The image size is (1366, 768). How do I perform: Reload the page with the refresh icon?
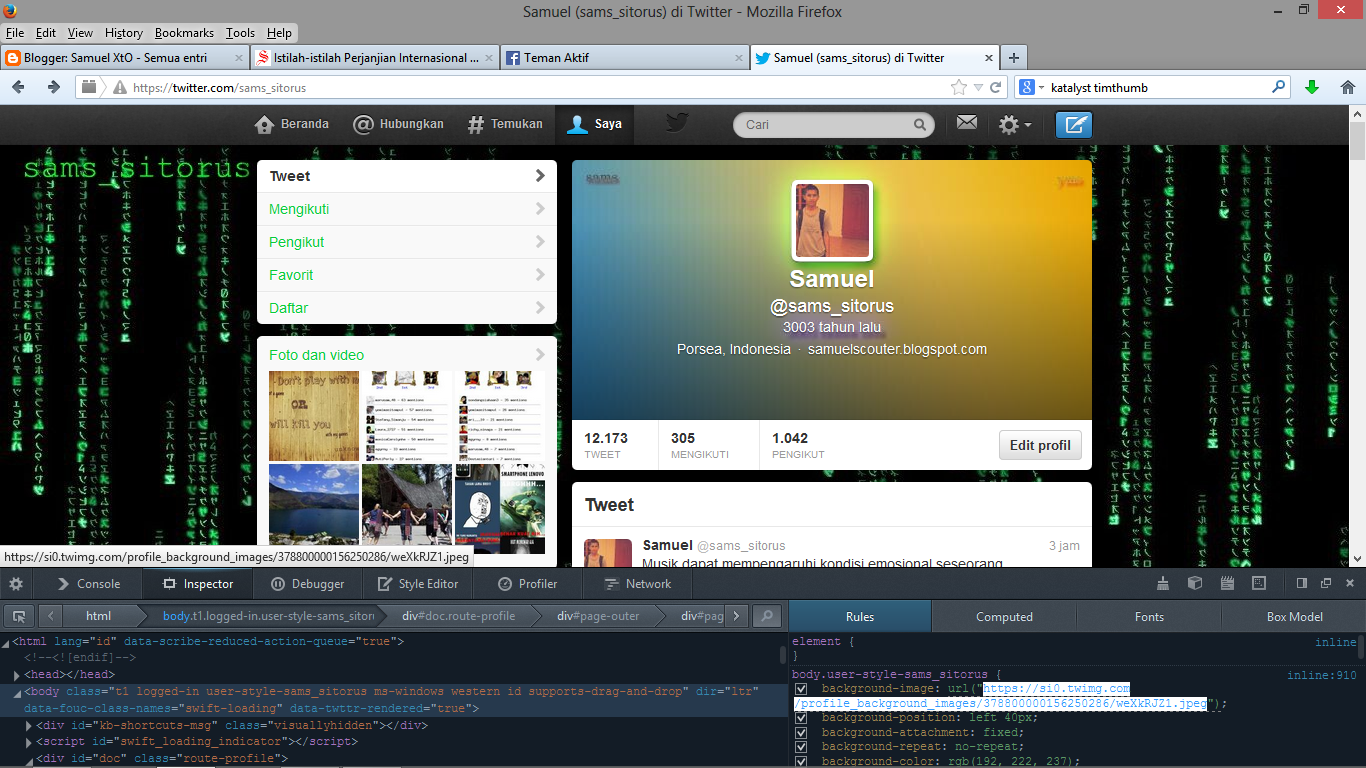click(996, 87)
